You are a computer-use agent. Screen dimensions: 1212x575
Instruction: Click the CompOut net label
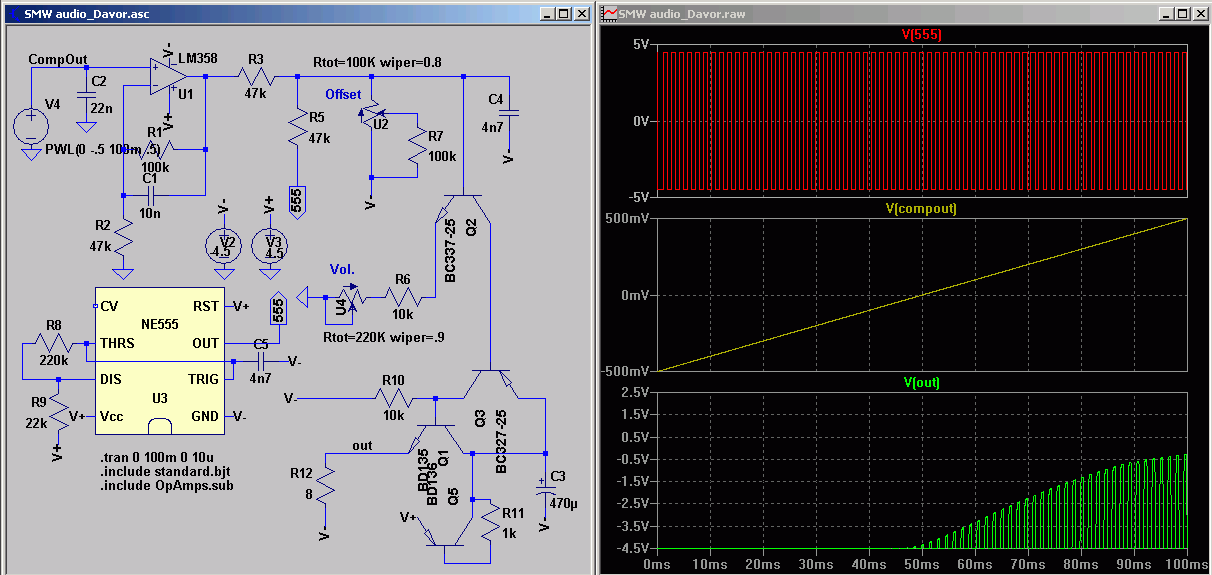point(59,59)
